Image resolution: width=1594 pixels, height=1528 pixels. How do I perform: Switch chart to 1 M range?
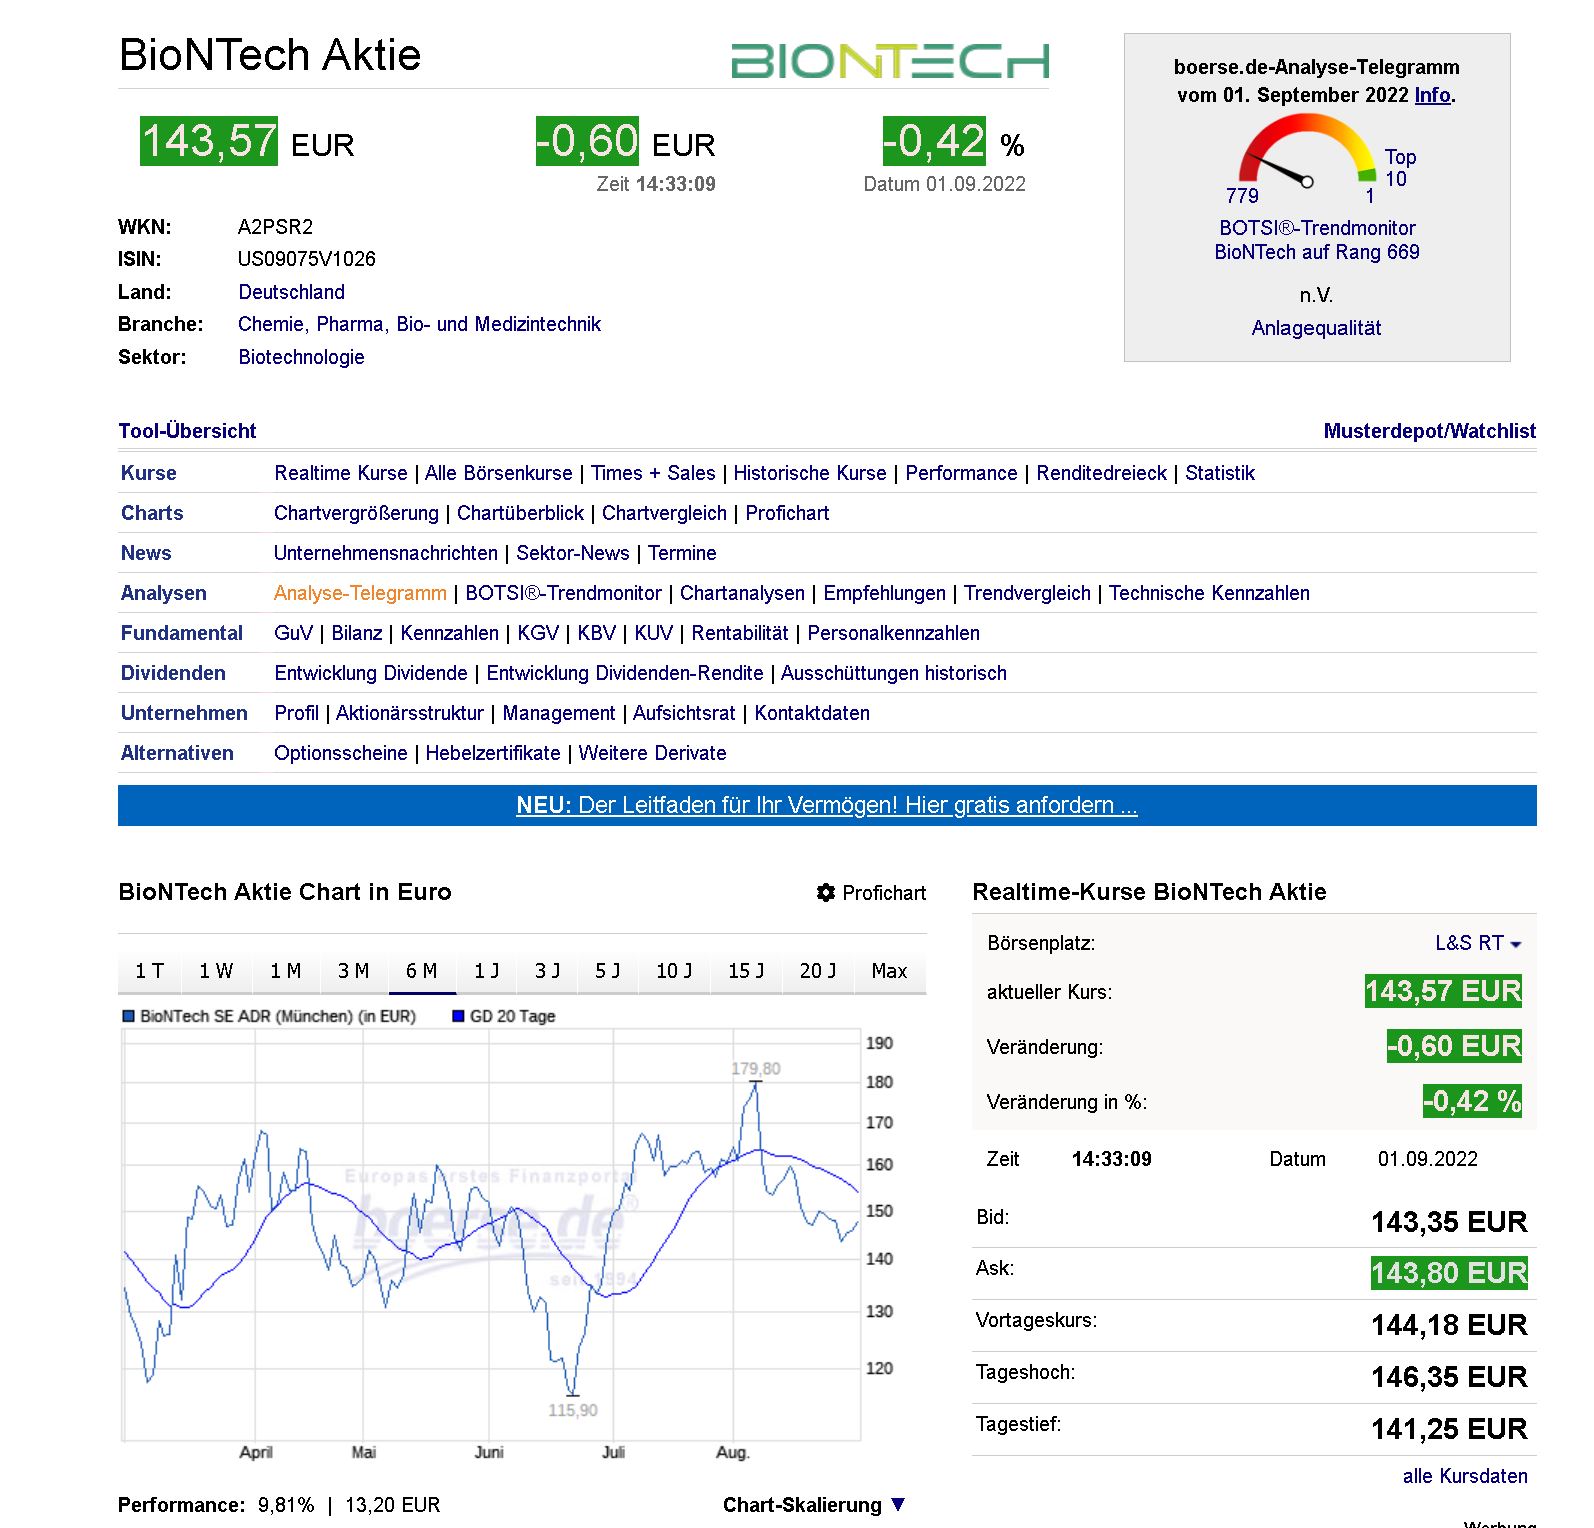(x=286, y=971)
